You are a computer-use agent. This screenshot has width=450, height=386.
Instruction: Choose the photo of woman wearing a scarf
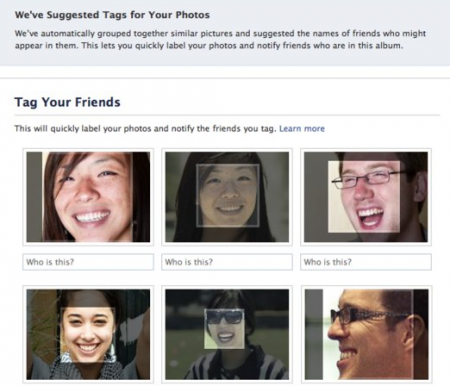coord(88,334)
